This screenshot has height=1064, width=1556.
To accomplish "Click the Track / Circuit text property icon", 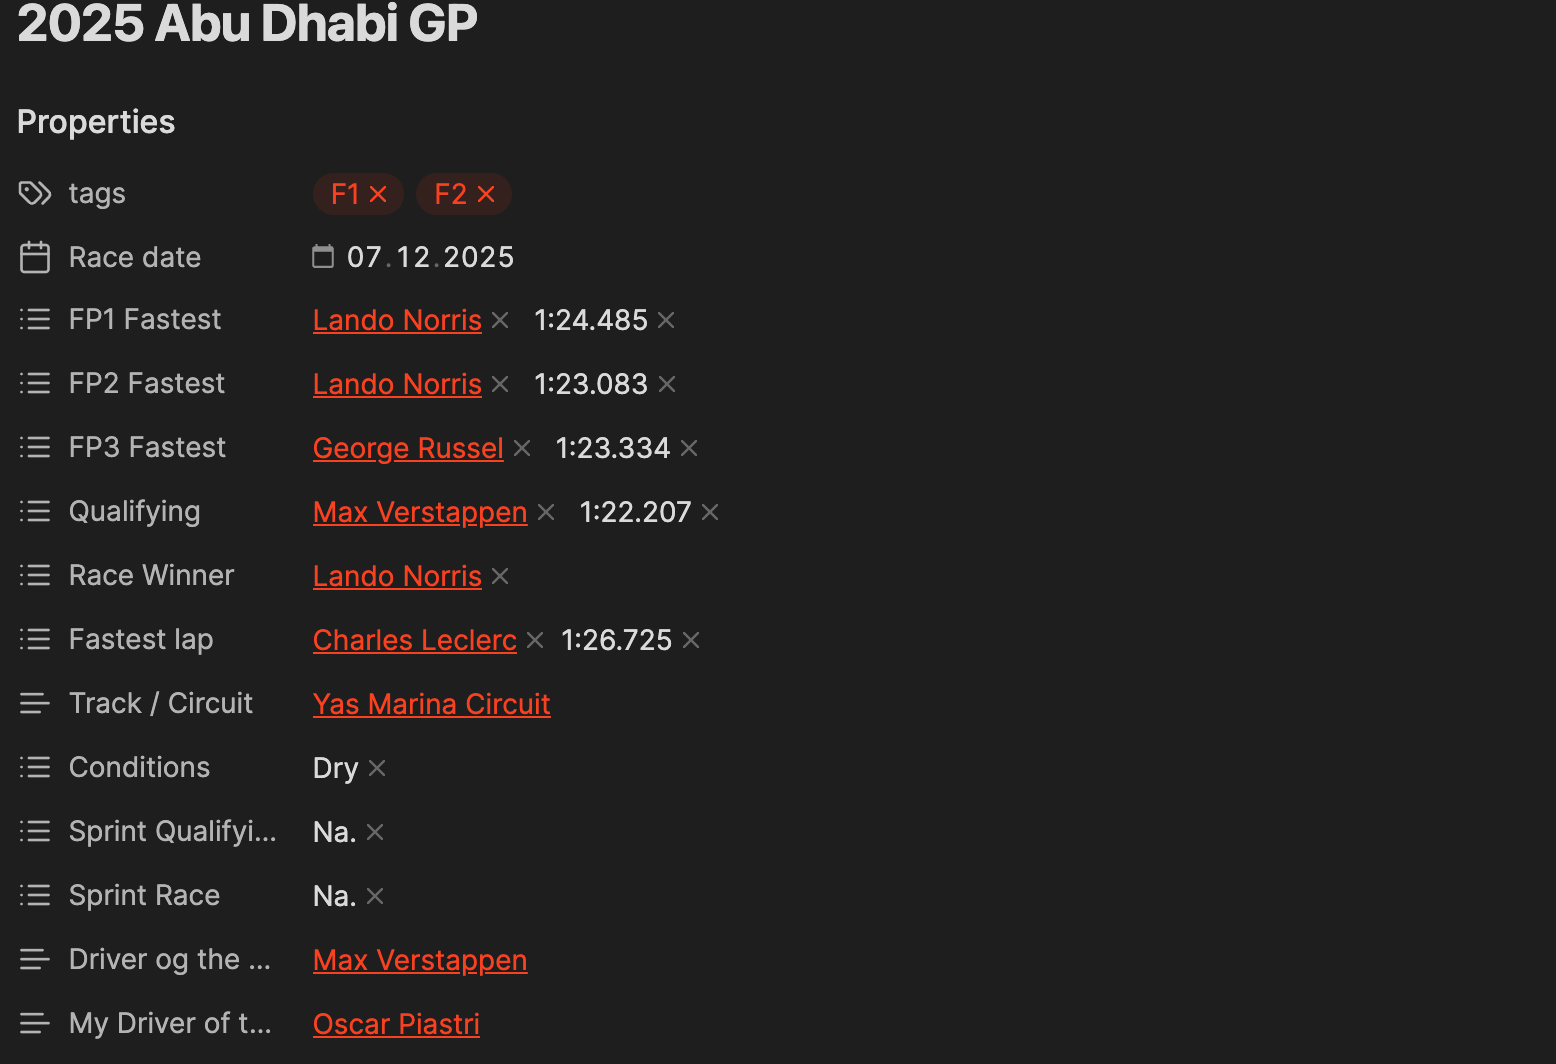I will point(35,703).
